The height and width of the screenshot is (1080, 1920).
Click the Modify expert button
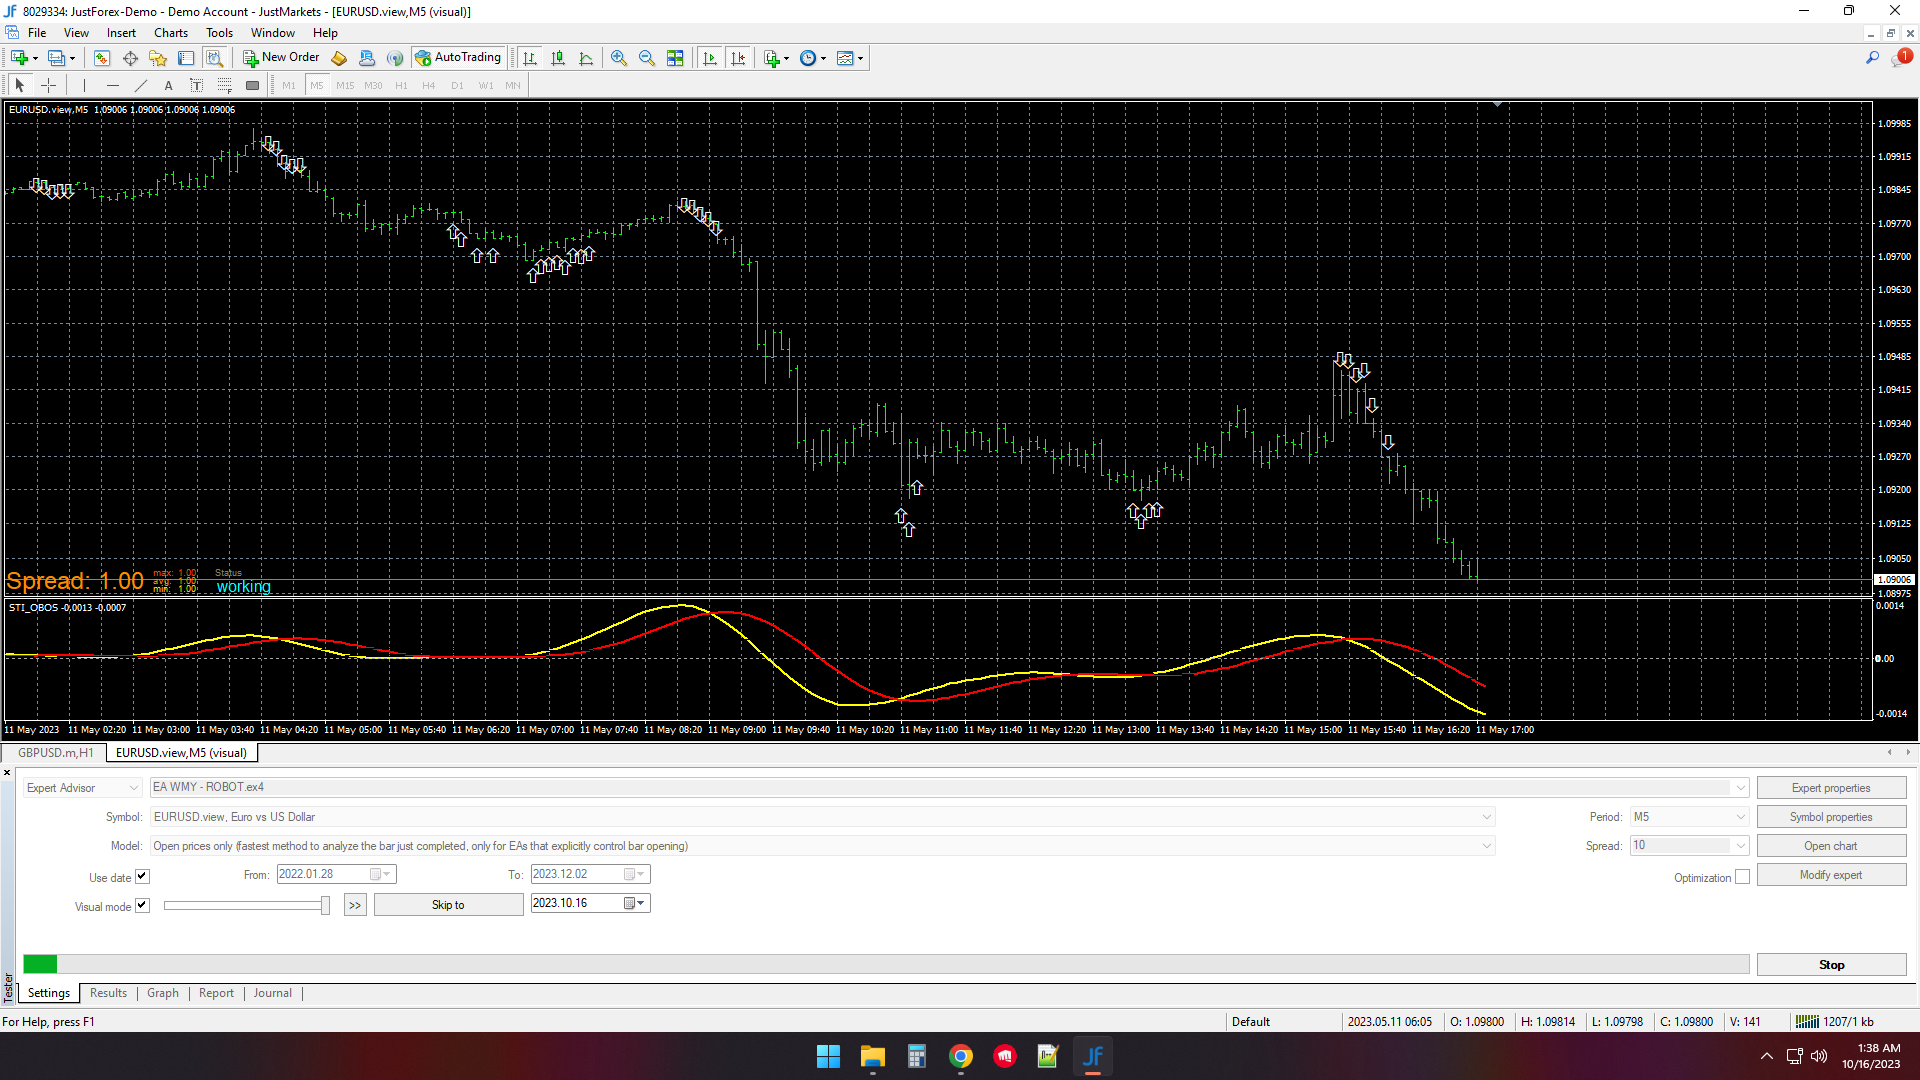[x=1831, y=875]
